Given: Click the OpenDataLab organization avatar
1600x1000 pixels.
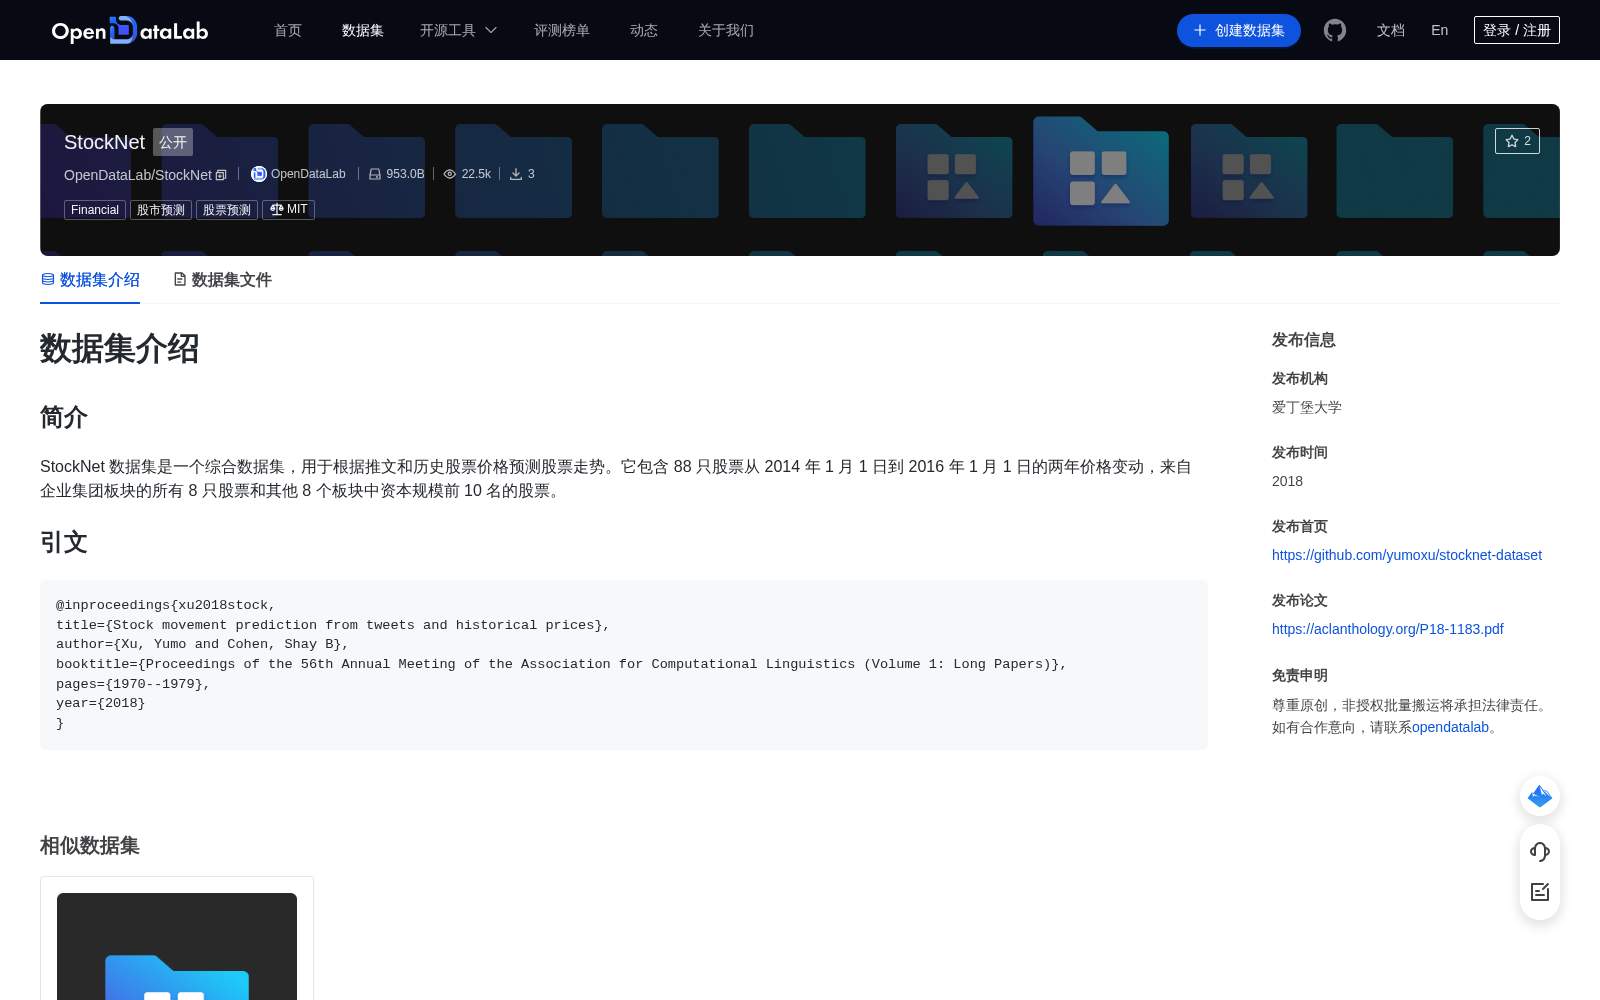Looking at the screenshot, I should tap(258, 174).
